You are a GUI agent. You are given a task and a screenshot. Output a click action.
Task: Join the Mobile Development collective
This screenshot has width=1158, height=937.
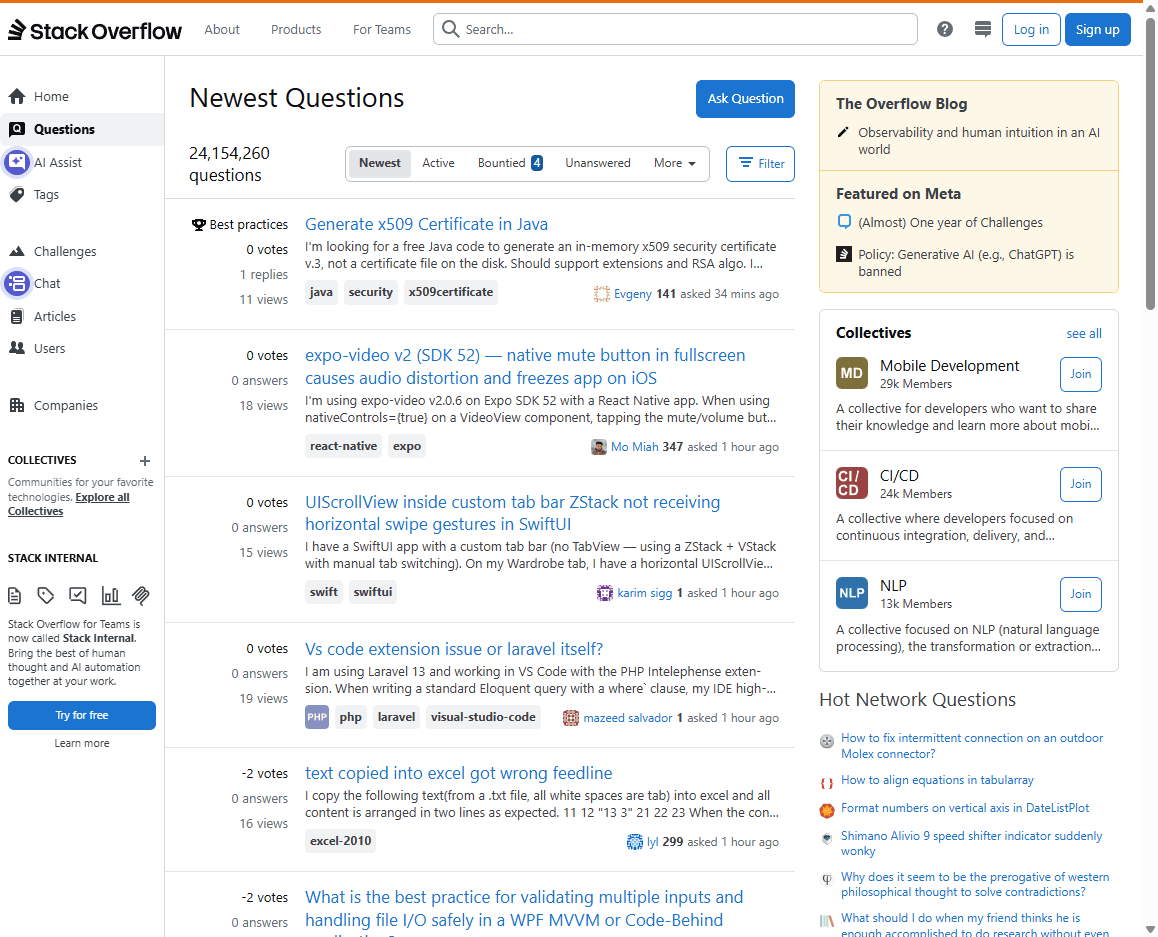pos(1080,374)
